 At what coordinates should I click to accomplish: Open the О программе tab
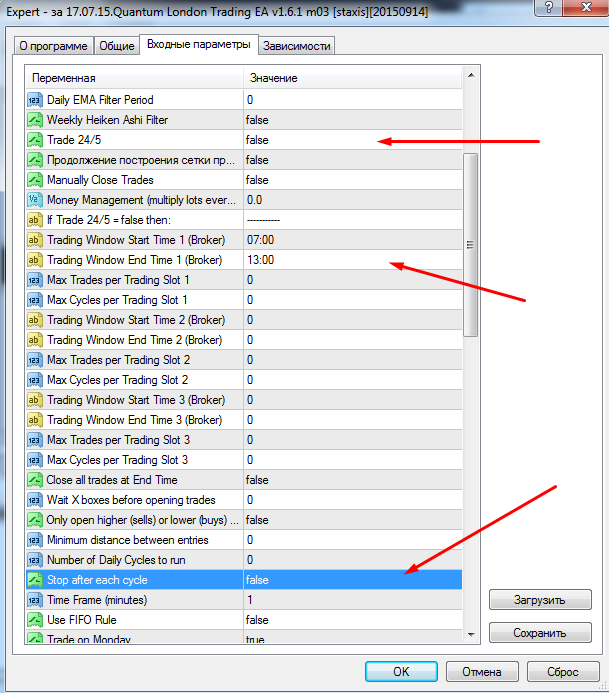click(53, 46)
